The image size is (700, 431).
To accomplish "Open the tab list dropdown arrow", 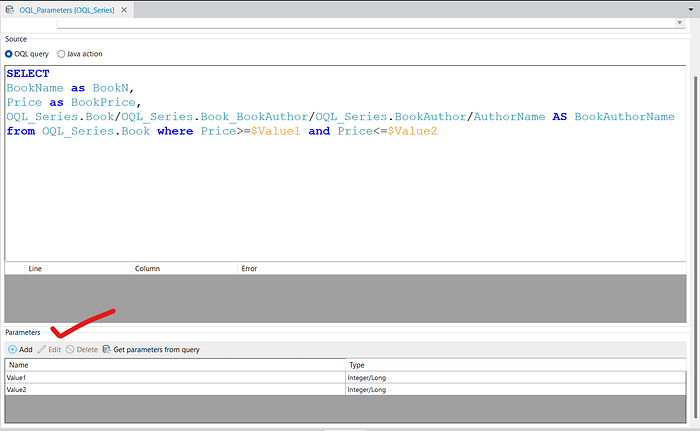I will tap(691, 9).
